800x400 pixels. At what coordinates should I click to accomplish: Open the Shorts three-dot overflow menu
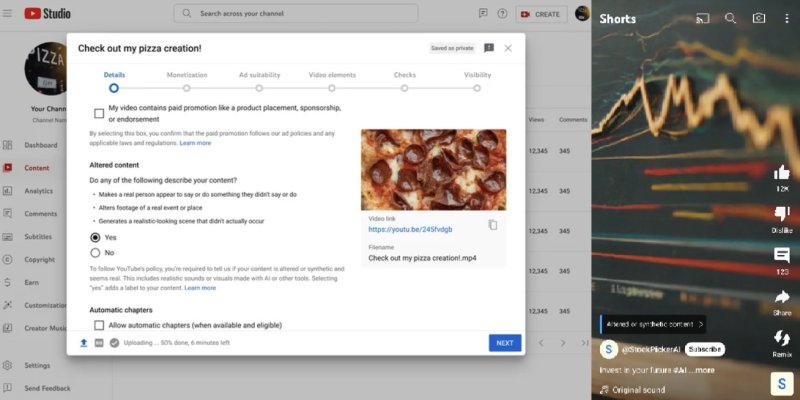(786, 19)
